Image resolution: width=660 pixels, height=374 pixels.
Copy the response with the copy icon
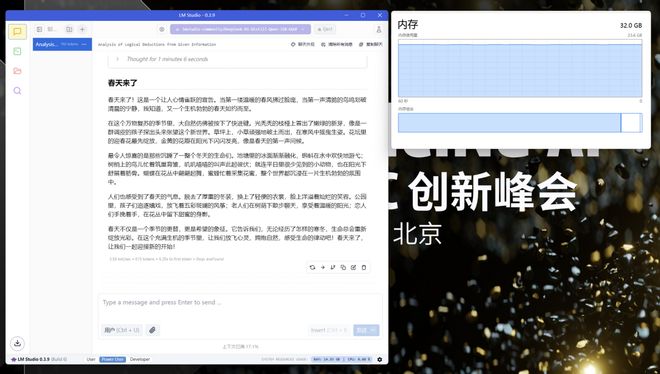[x=343, y=267]
